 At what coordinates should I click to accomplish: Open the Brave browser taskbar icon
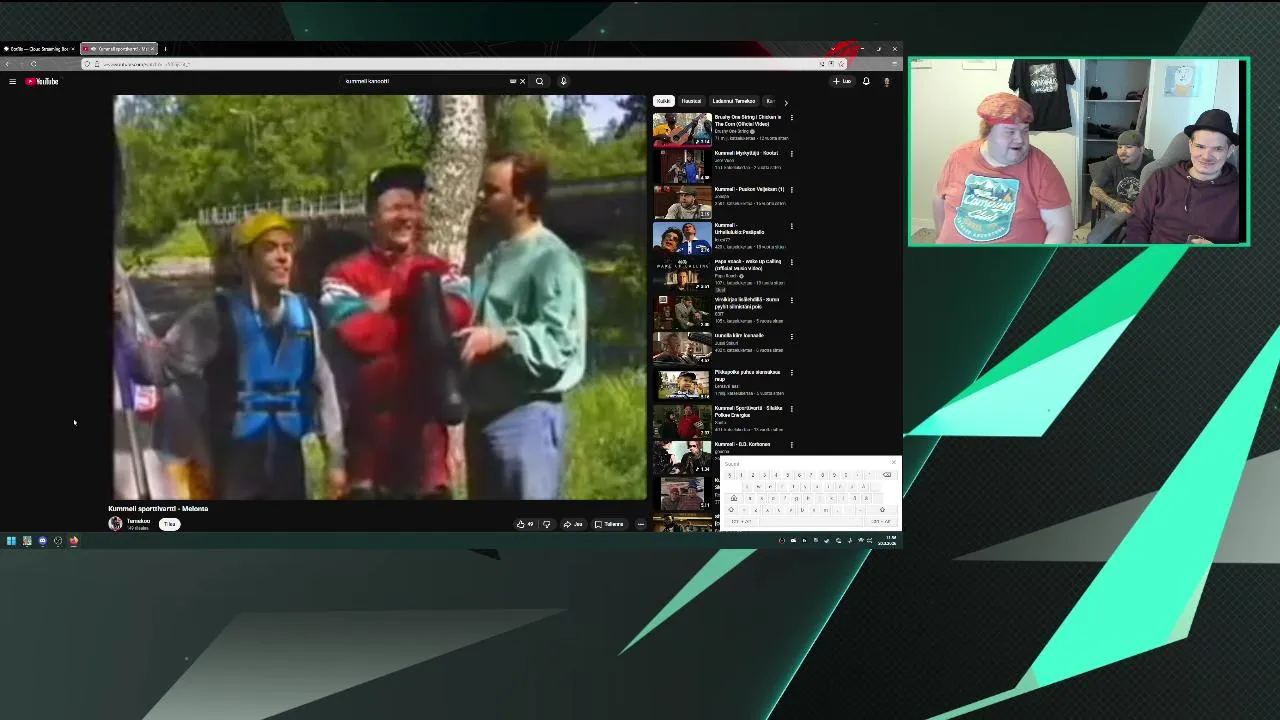coord(73,541)
